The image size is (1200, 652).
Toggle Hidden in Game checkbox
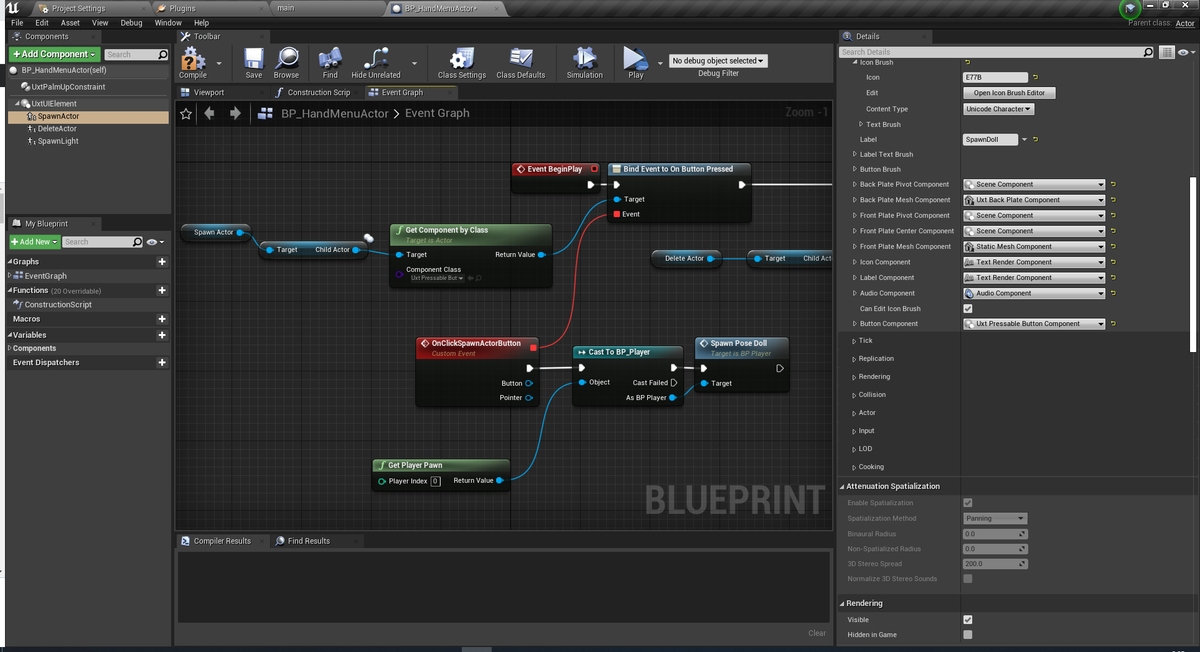coord(967,634)
